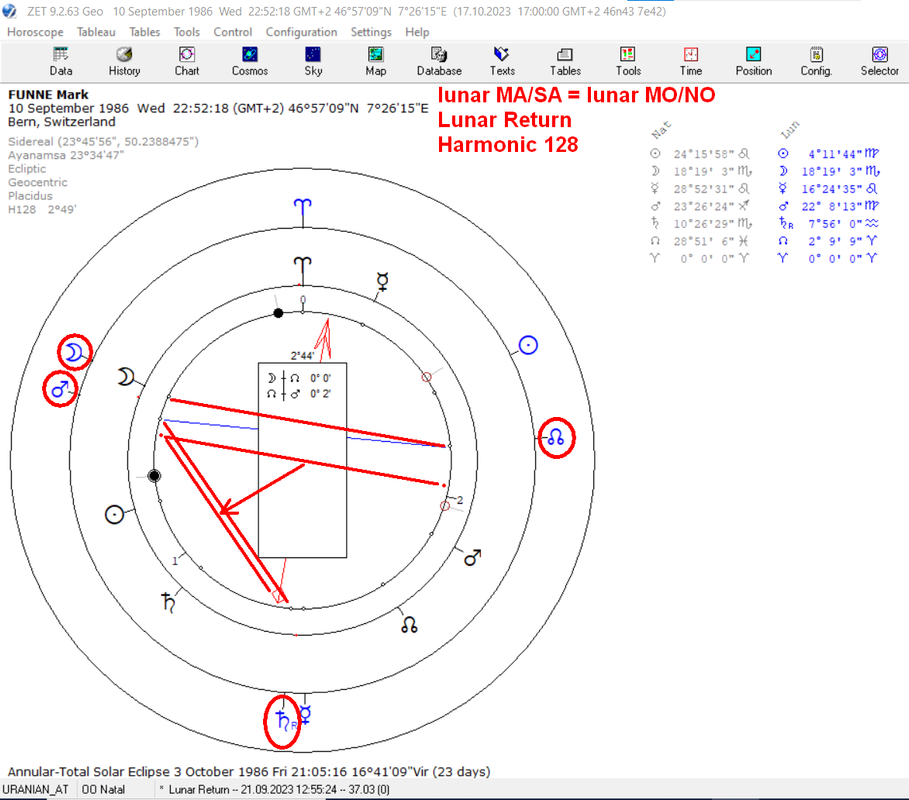
Task: Open the Data toolbar icon
Action: tap(61, 61)
